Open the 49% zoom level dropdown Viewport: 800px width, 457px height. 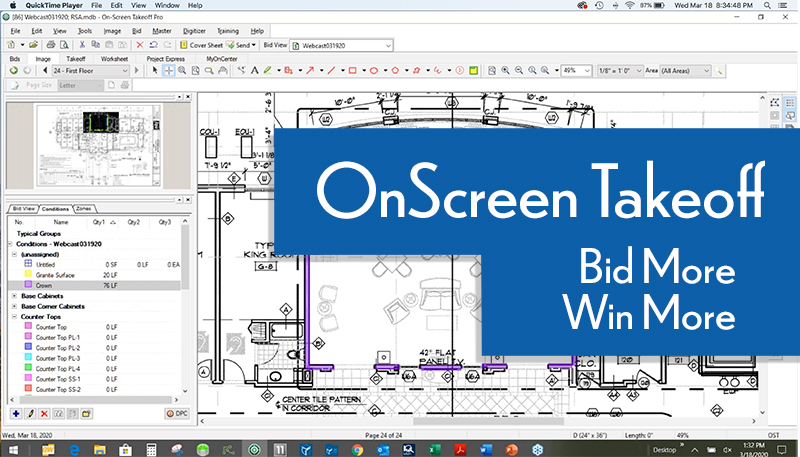[576, 70]
